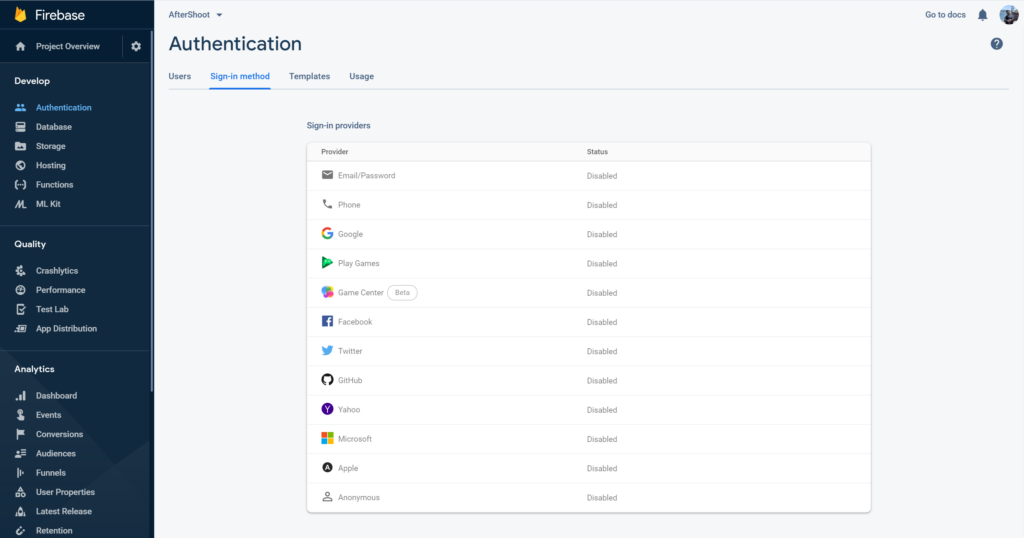Screen dimensions: 1024x538
Task: Click the Facebook provider logo
Action: click(x=327, y=321)
